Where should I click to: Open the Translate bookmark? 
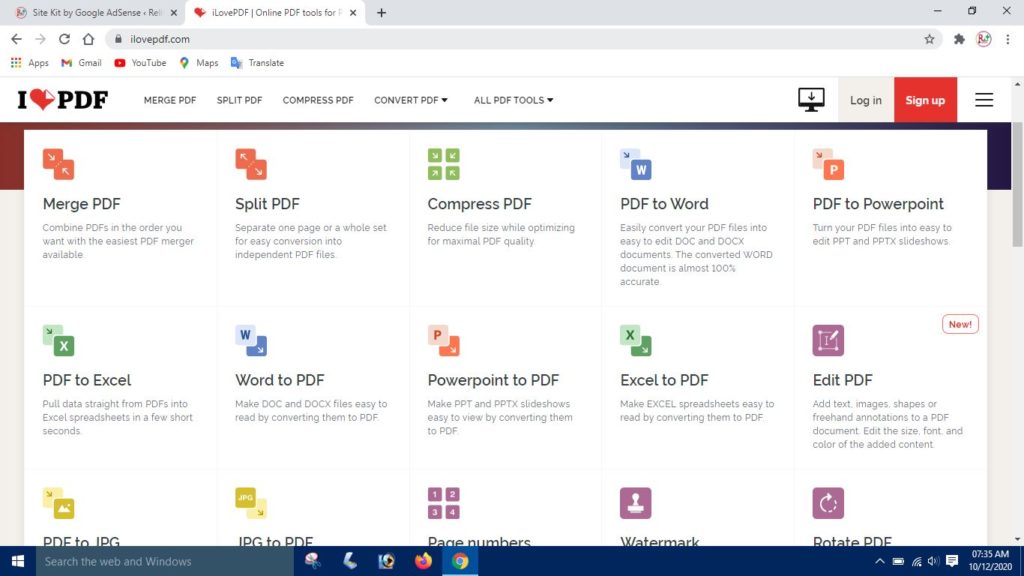[x=257, y=63]
